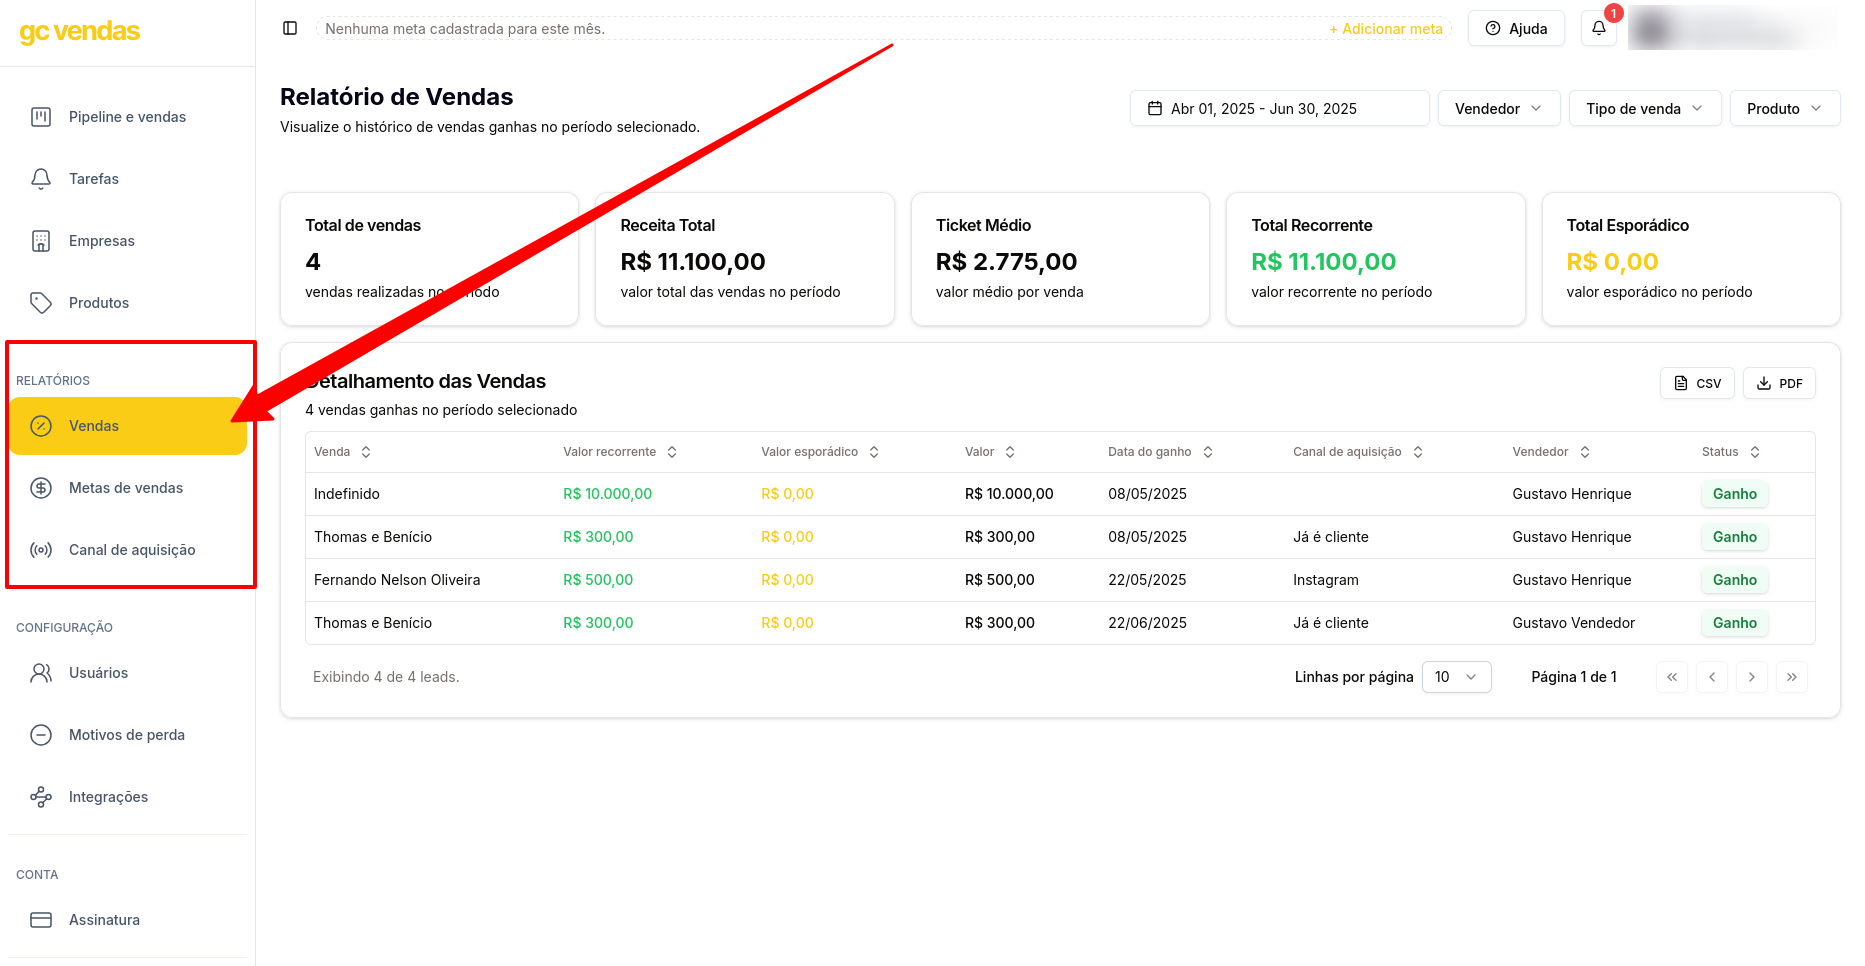Open the Produto filter dropdown

[x=1785, y=108]
